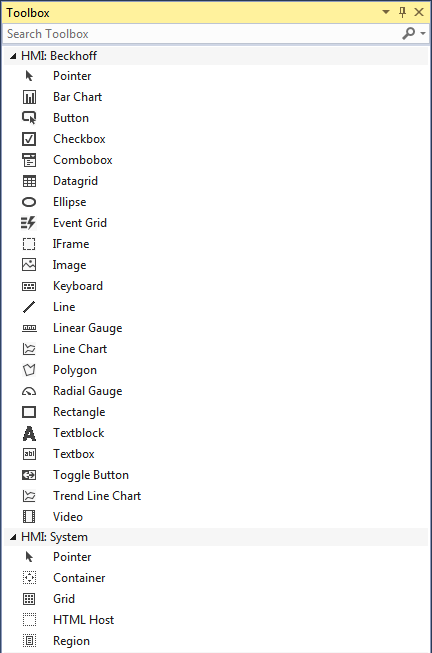Click the Textbox label text

[74, 454]
